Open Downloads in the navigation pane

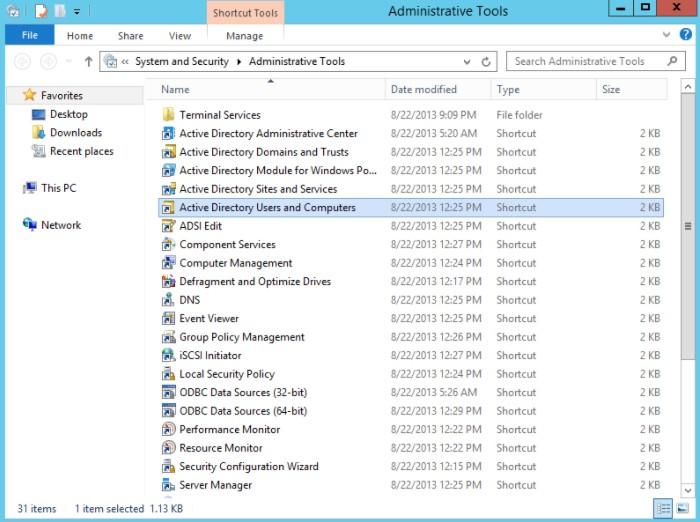(x=76, y=133)
